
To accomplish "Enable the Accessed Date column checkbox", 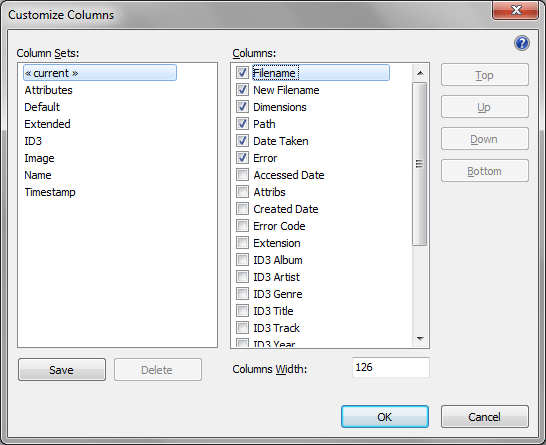I will coord(242,175).
